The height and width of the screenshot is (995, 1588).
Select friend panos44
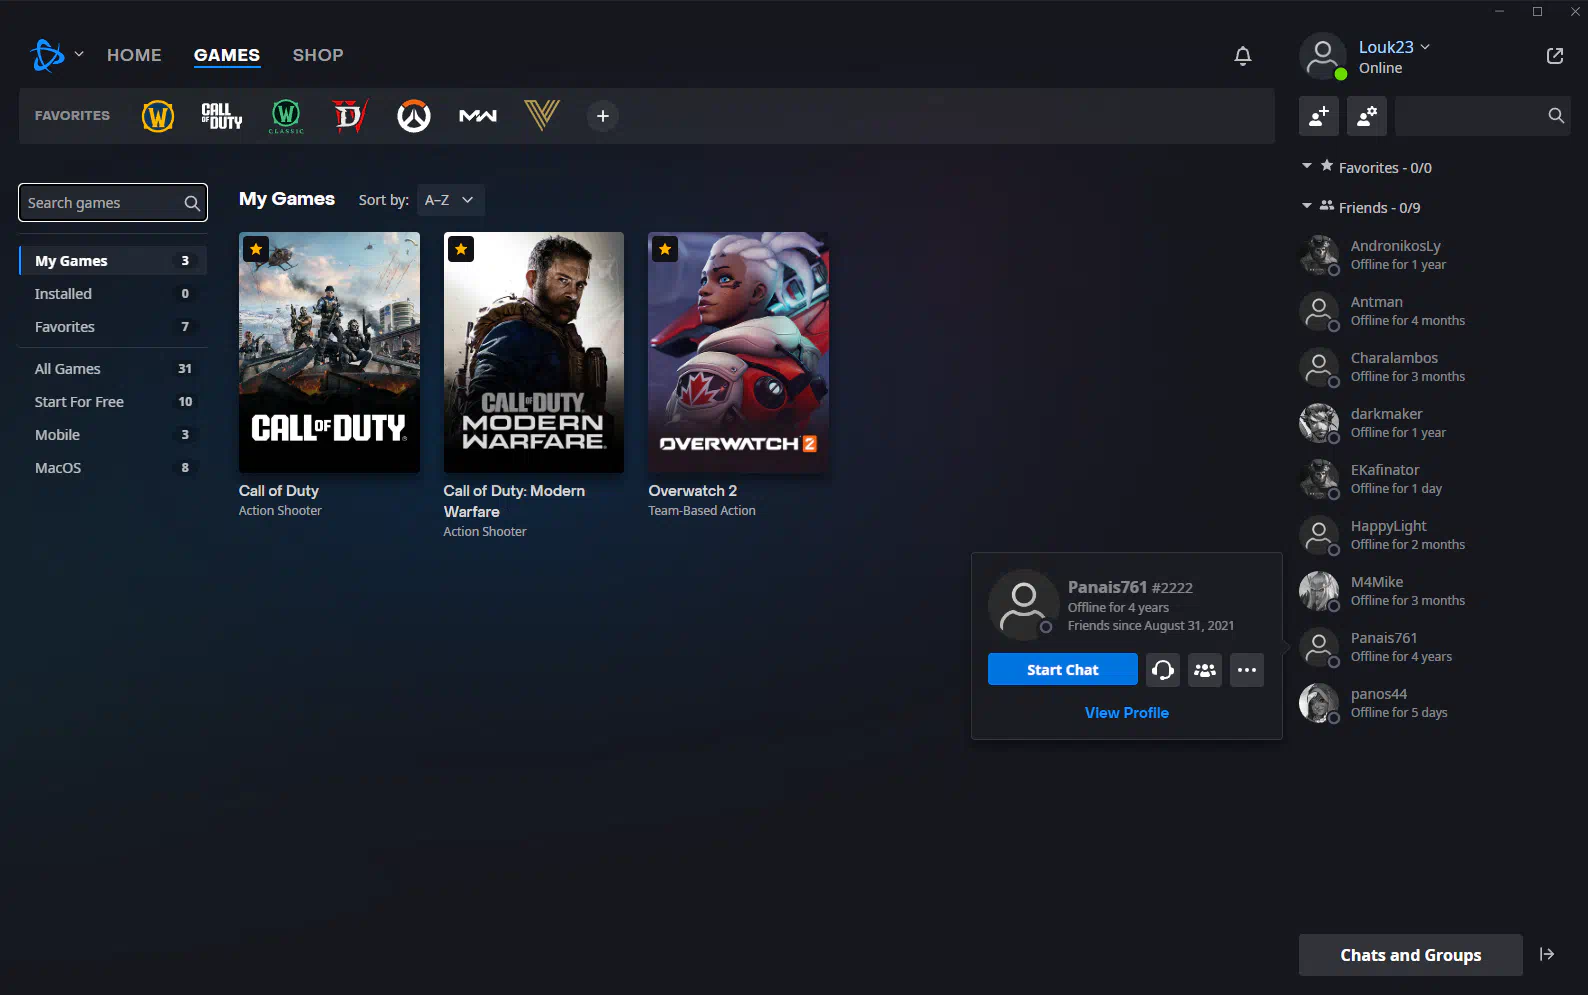(x=1433, y=703)
